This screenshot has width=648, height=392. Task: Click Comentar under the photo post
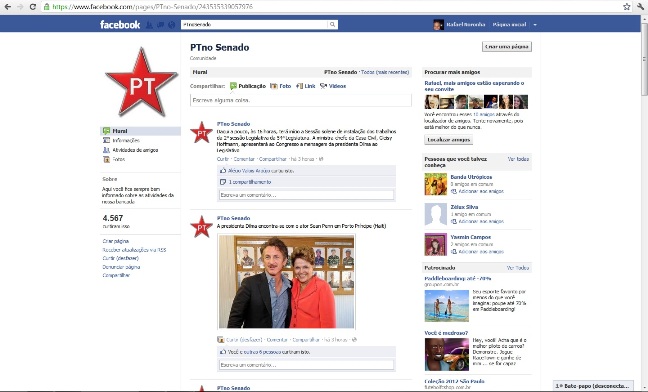(277, 340)
